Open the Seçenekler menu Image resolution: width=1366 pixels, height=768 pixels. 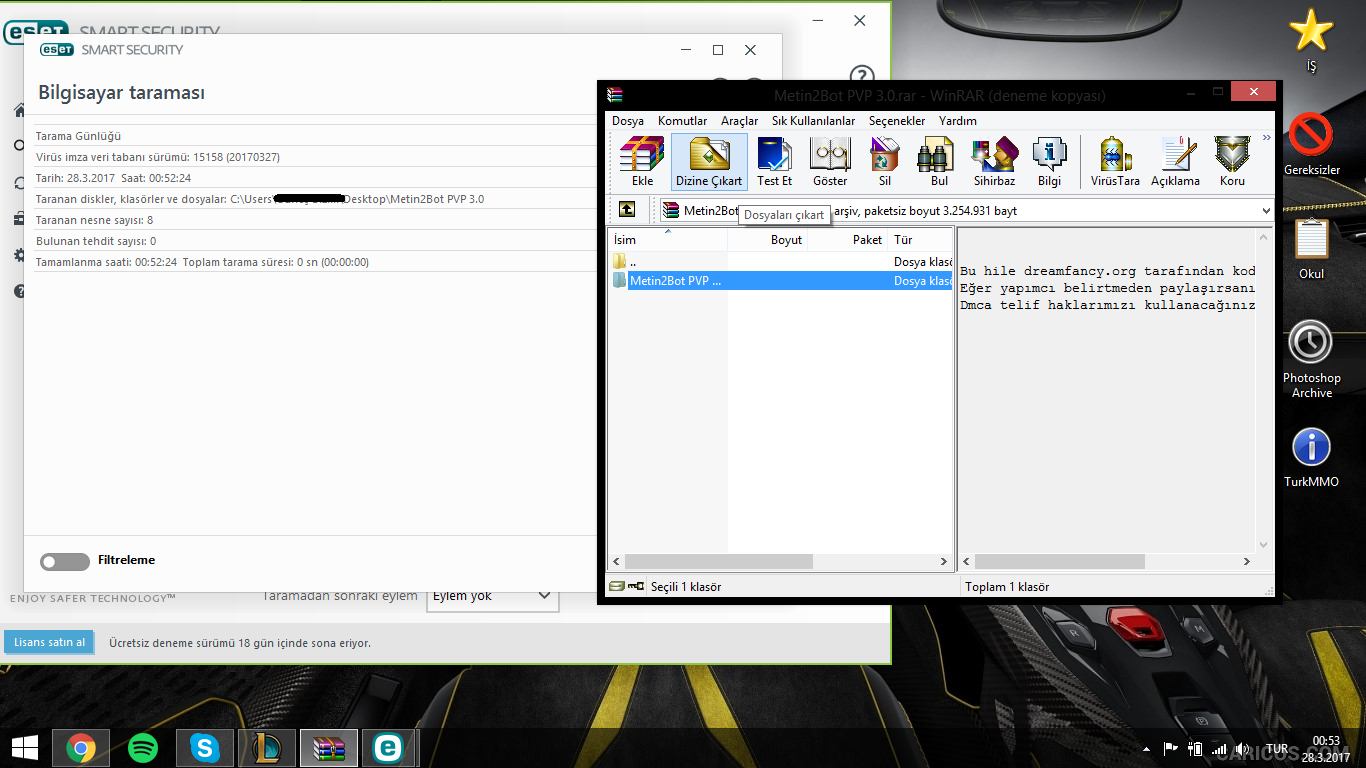coord(897,121)
